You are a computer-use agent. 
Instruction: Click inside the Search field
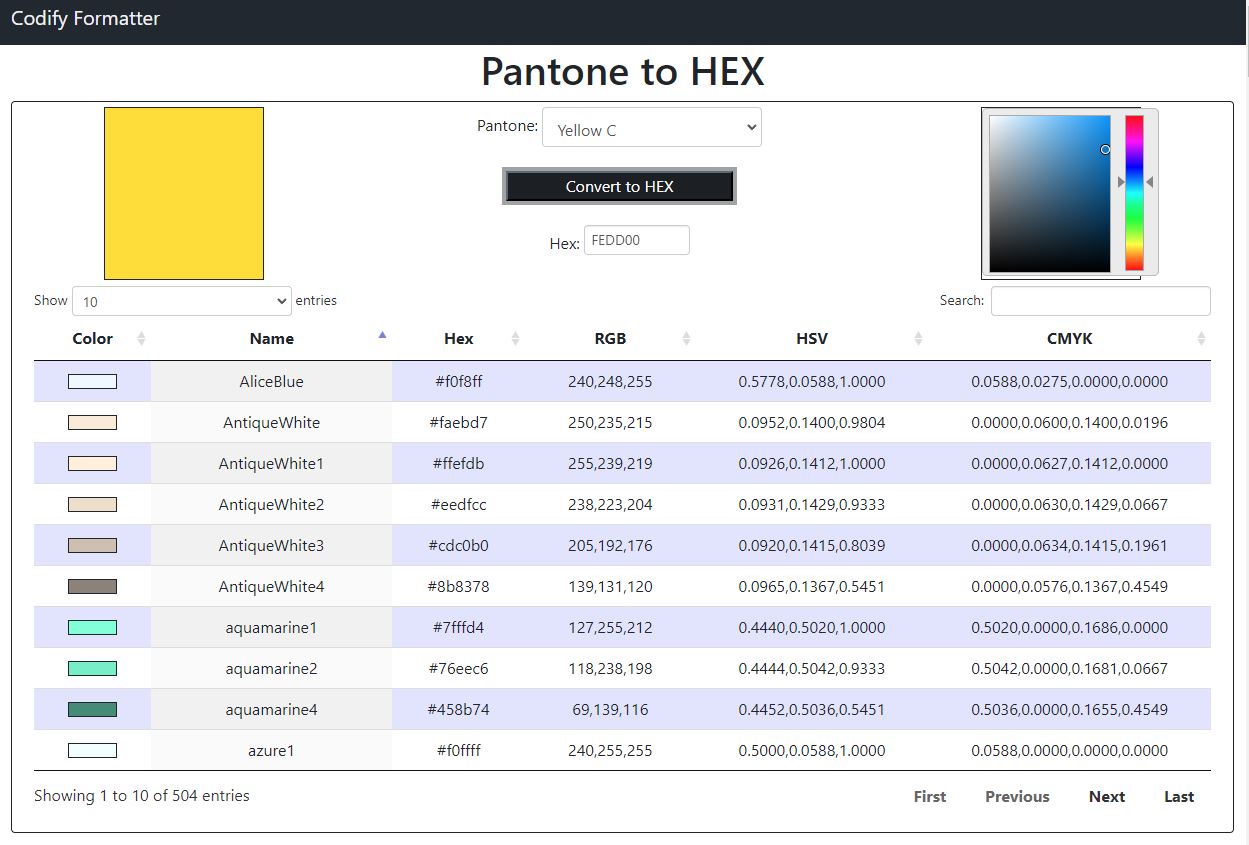(x=1100, y=300)
